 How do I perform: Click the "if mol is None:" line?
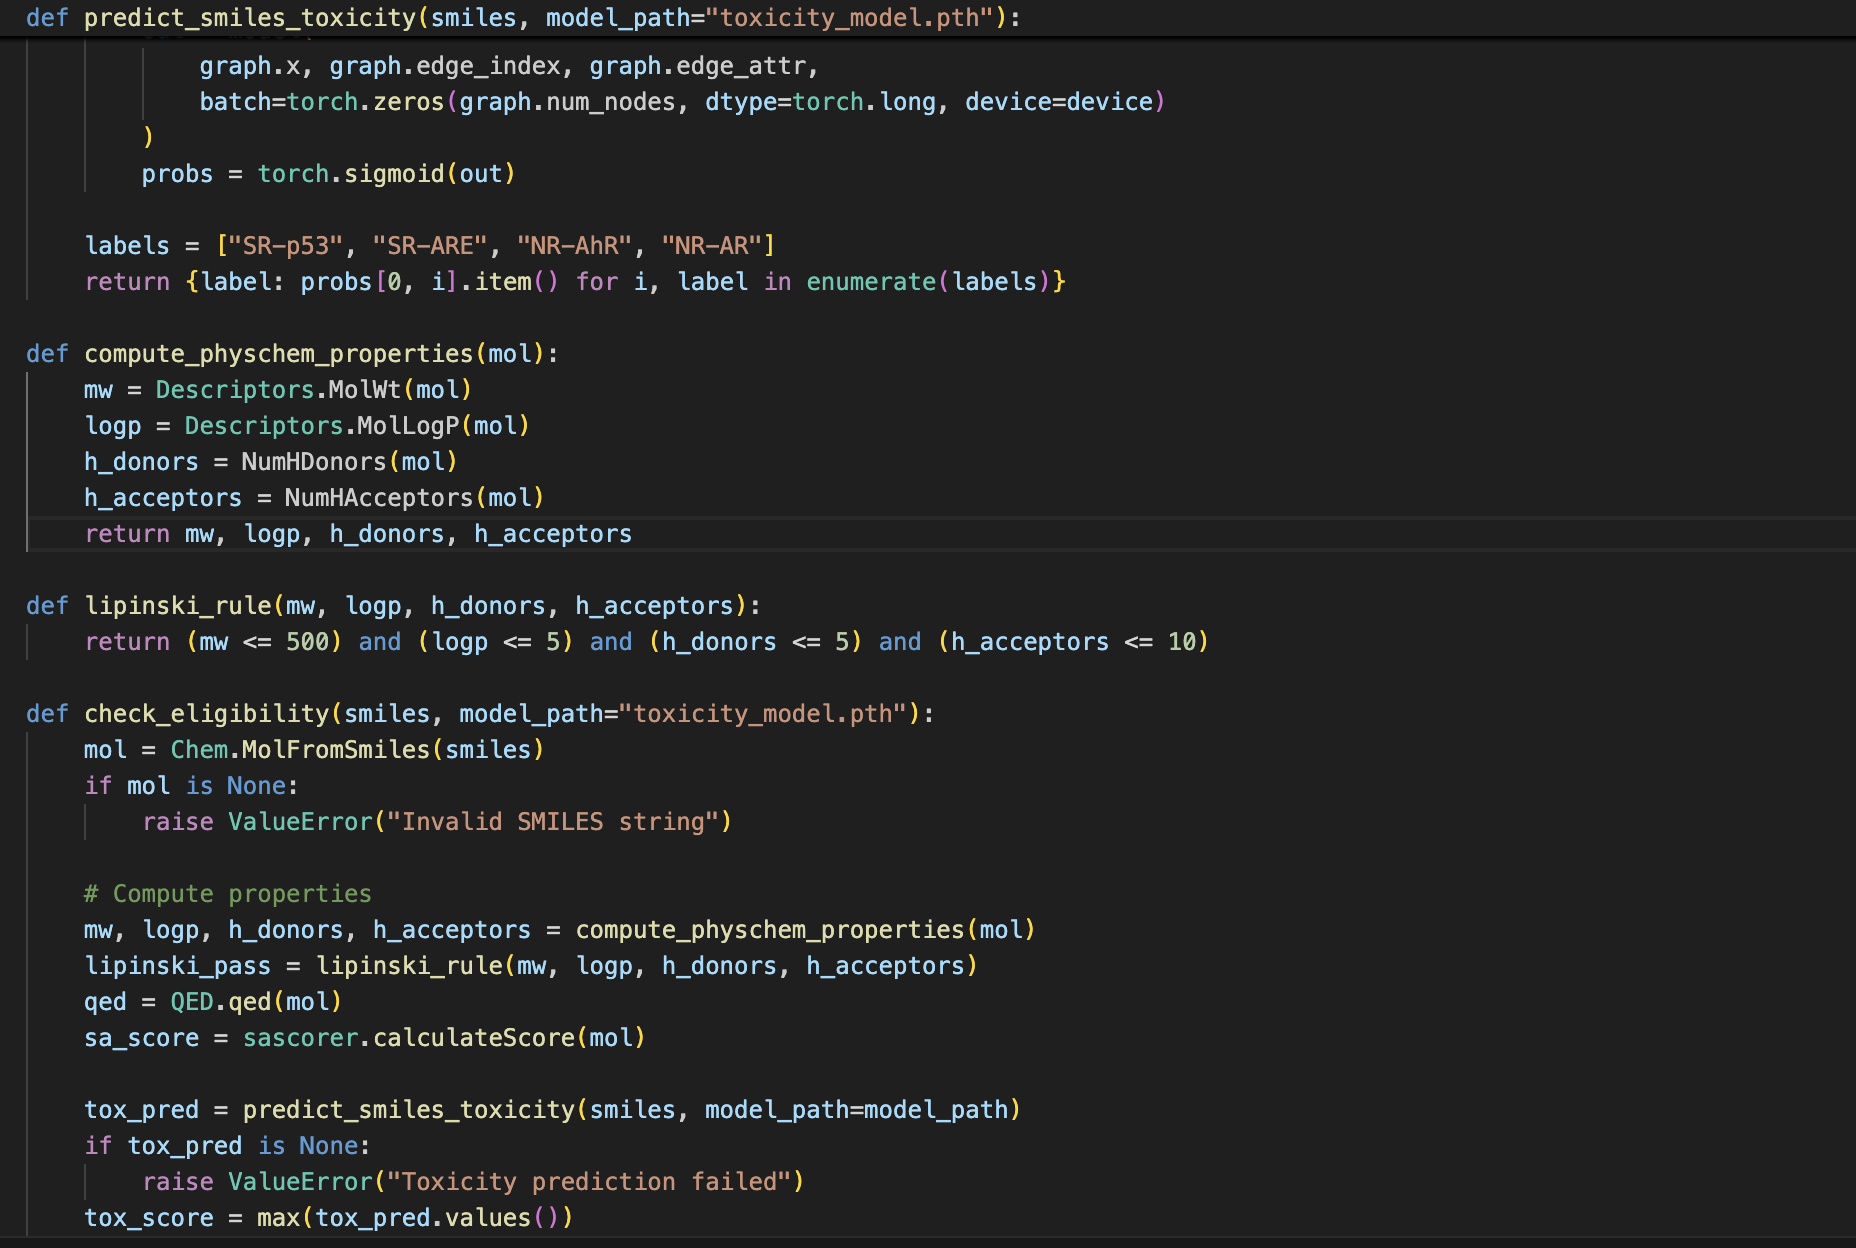[x=191, y=786]
